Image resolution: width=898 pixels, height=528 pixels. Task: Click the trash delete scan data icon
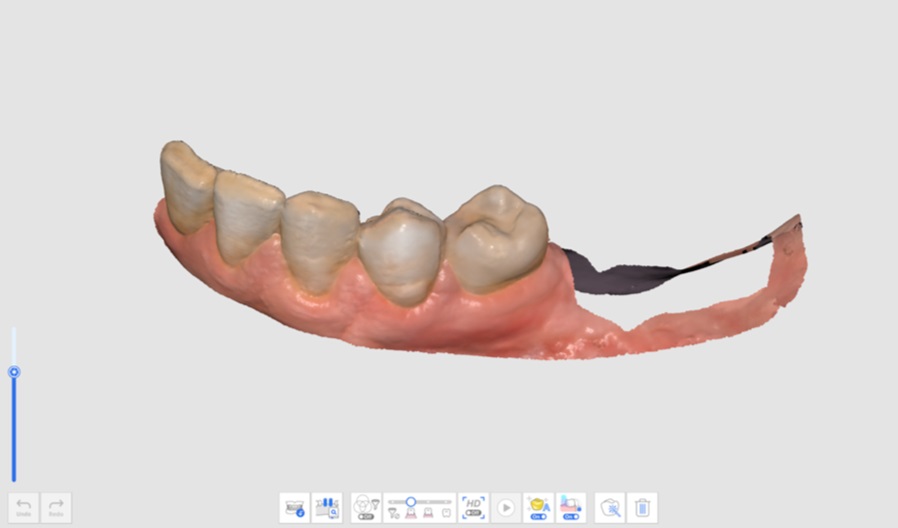pos(642,507)
